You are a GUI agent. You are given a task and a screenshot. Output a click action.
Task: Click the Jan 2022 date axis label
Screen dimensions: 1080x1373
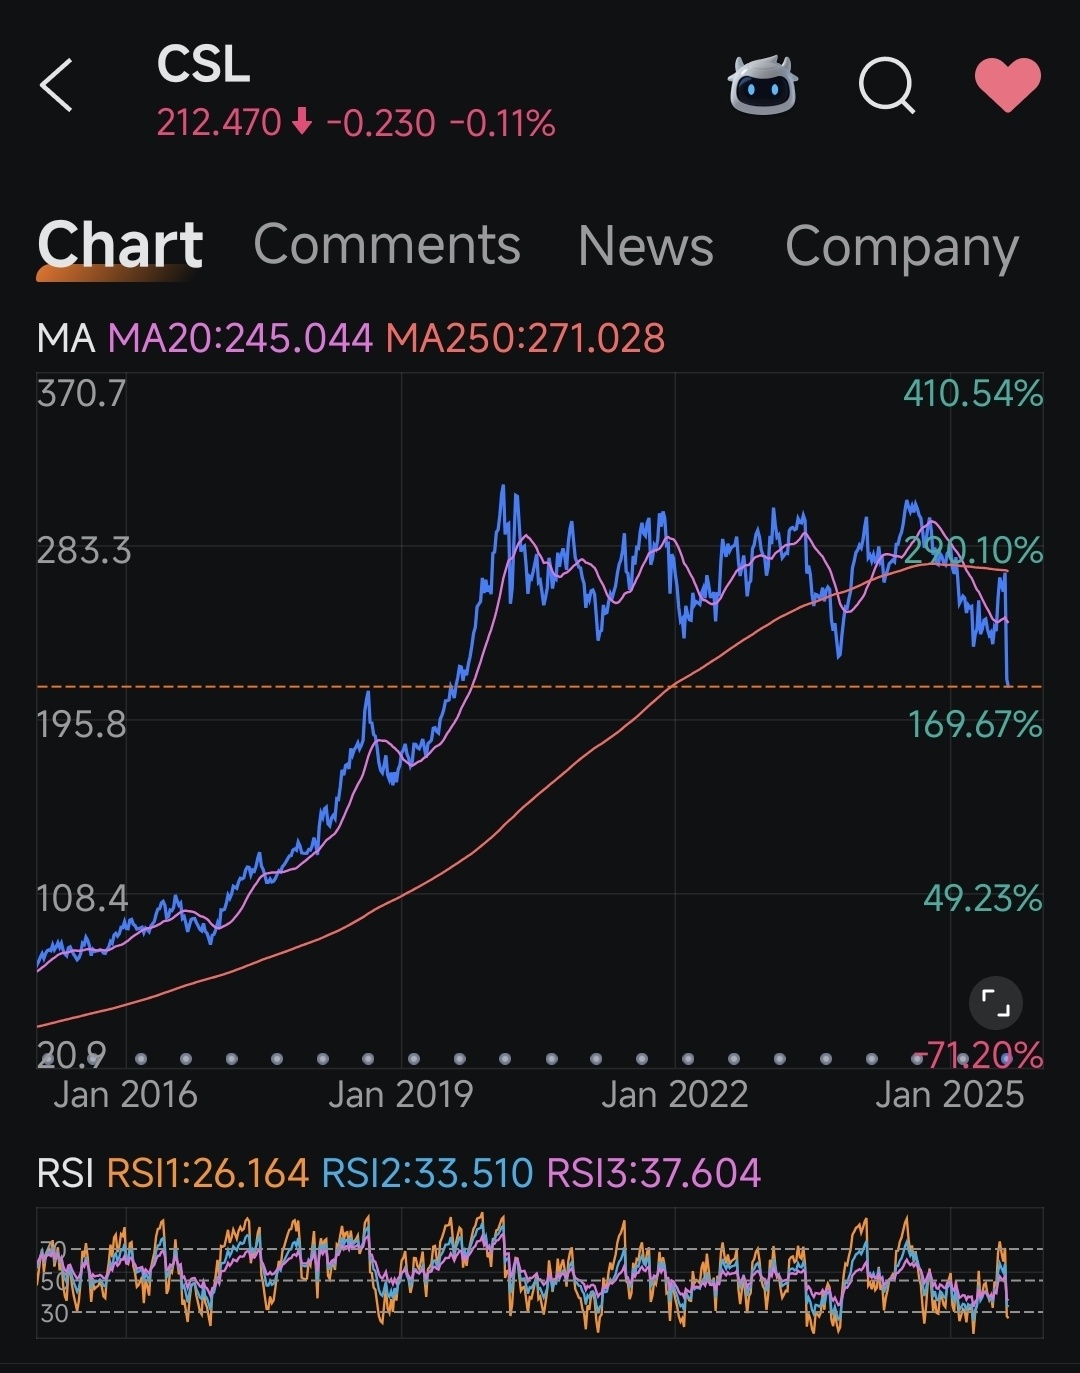tap(674, 1095)
